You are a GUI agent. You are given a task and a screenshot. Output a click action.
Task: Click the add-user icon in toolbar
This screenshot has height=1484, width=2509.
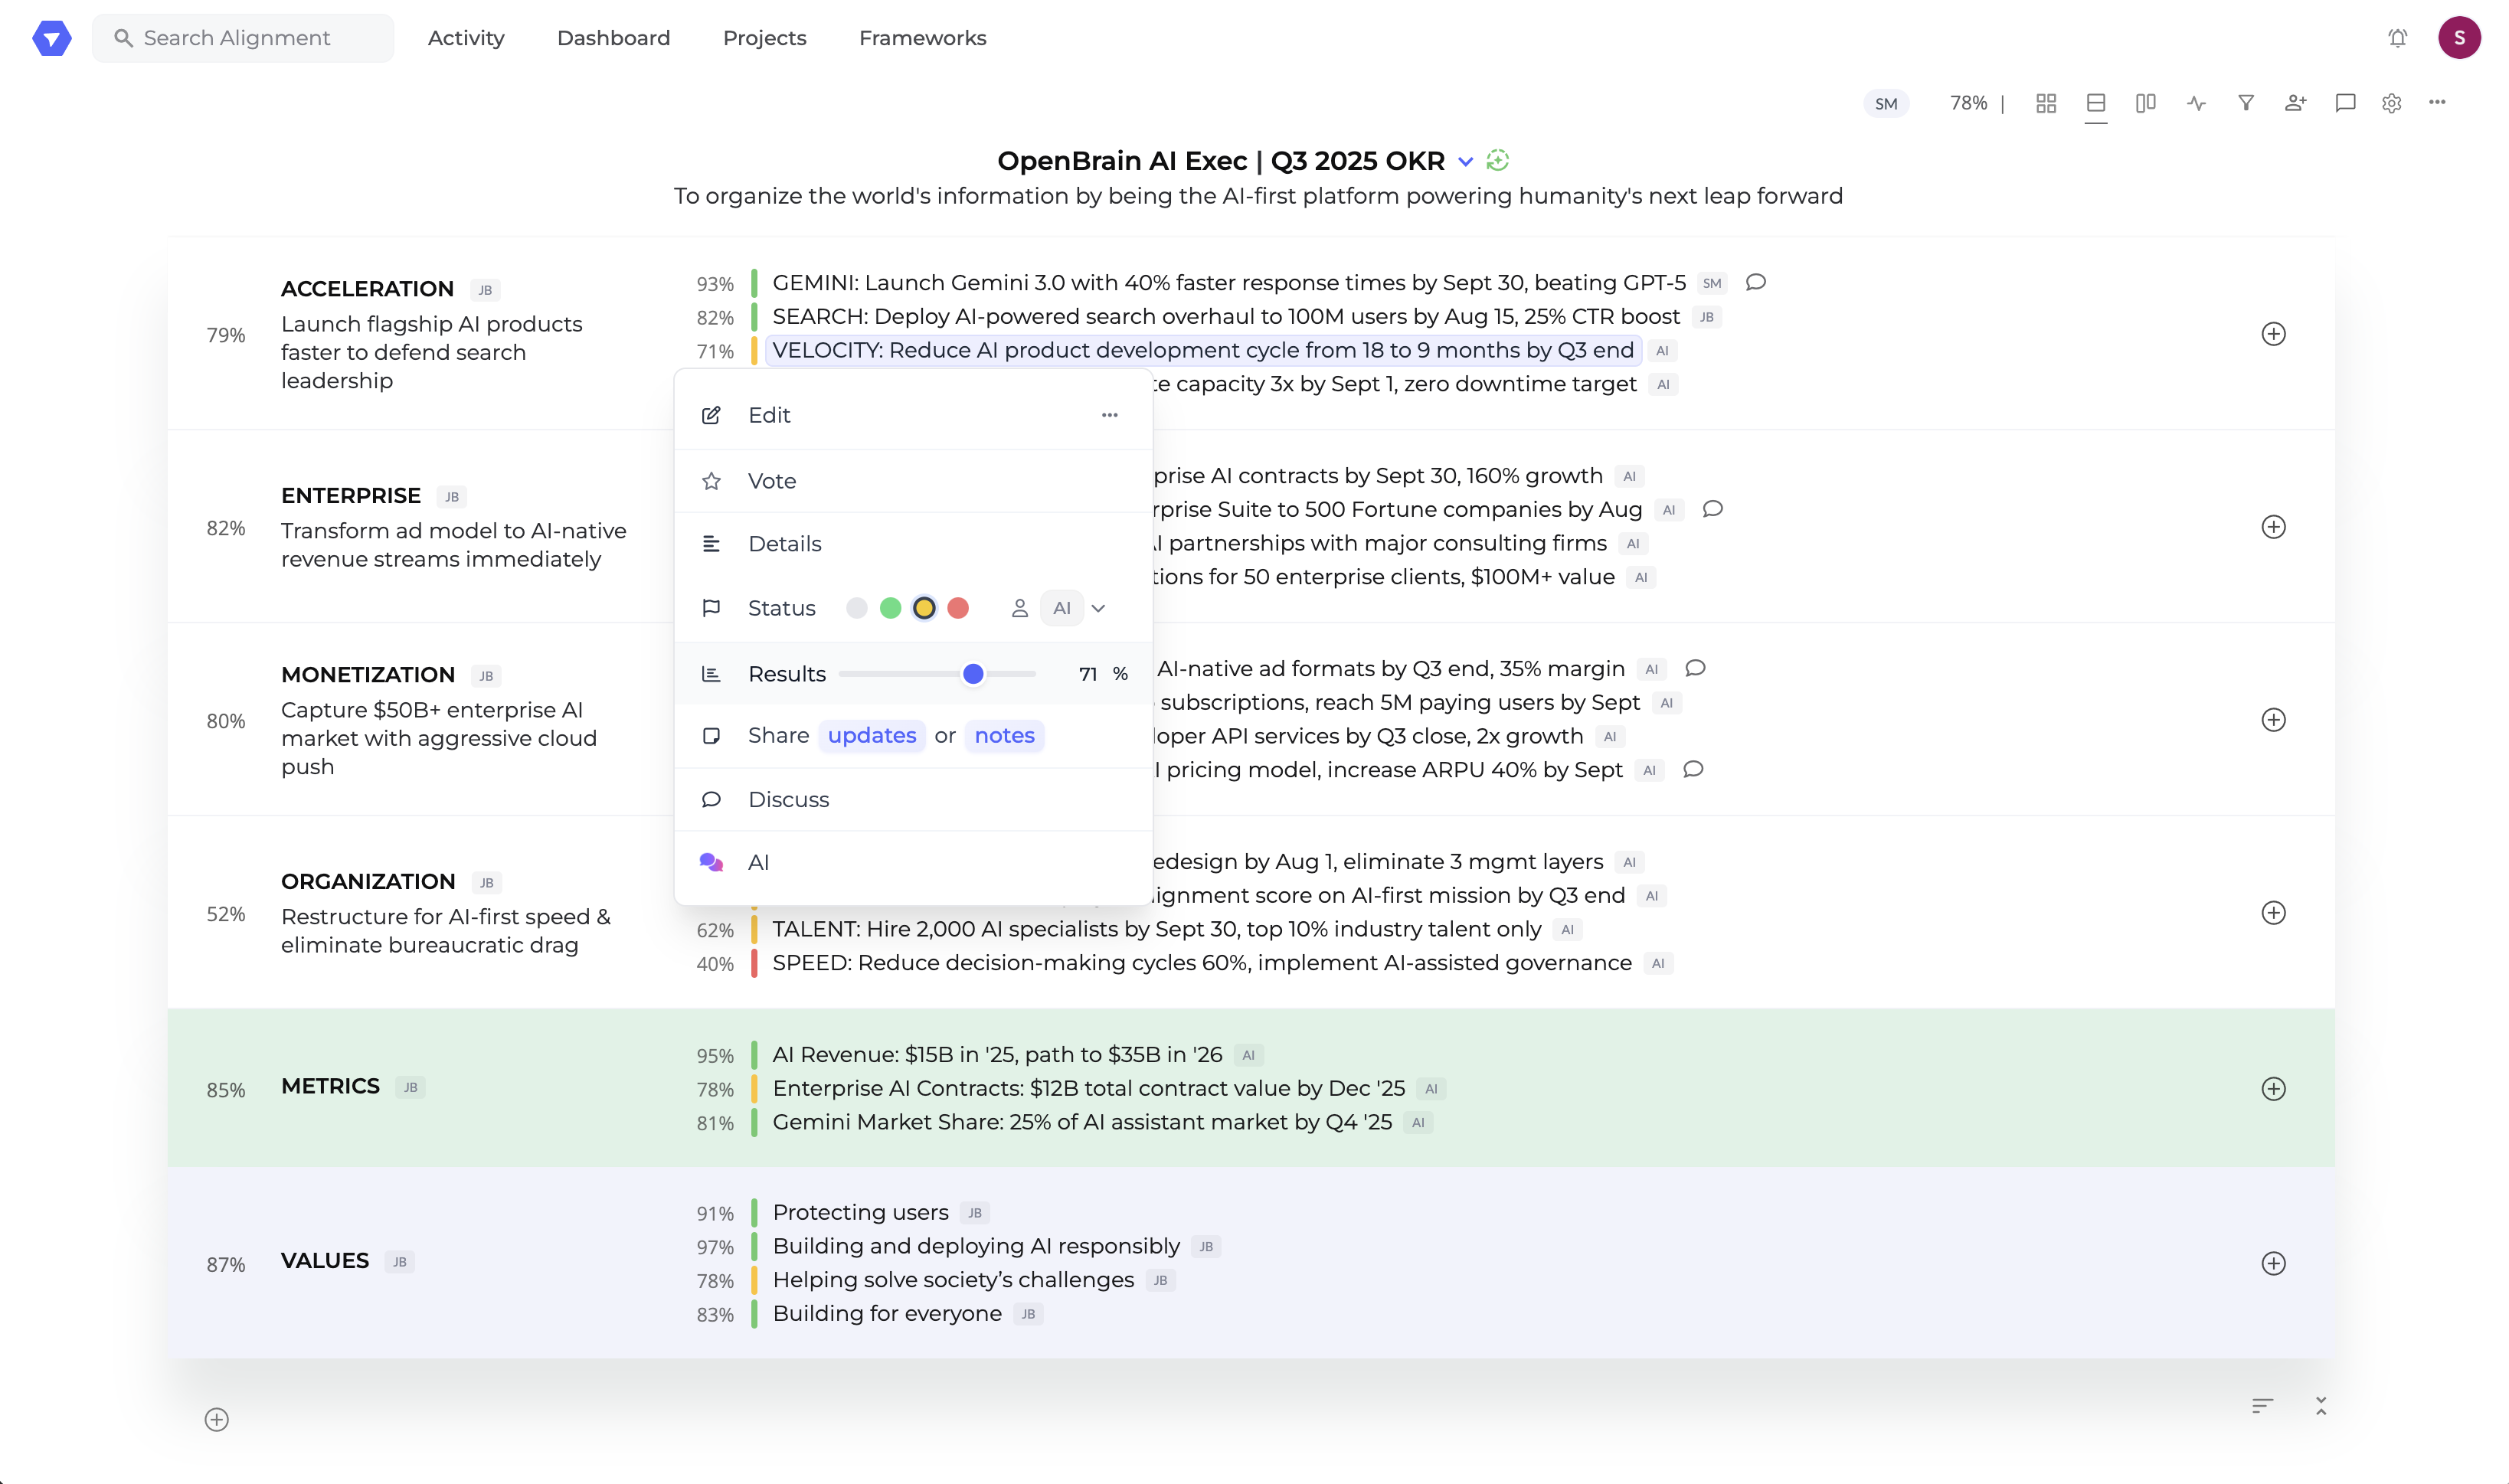[x=2295, y=103]
